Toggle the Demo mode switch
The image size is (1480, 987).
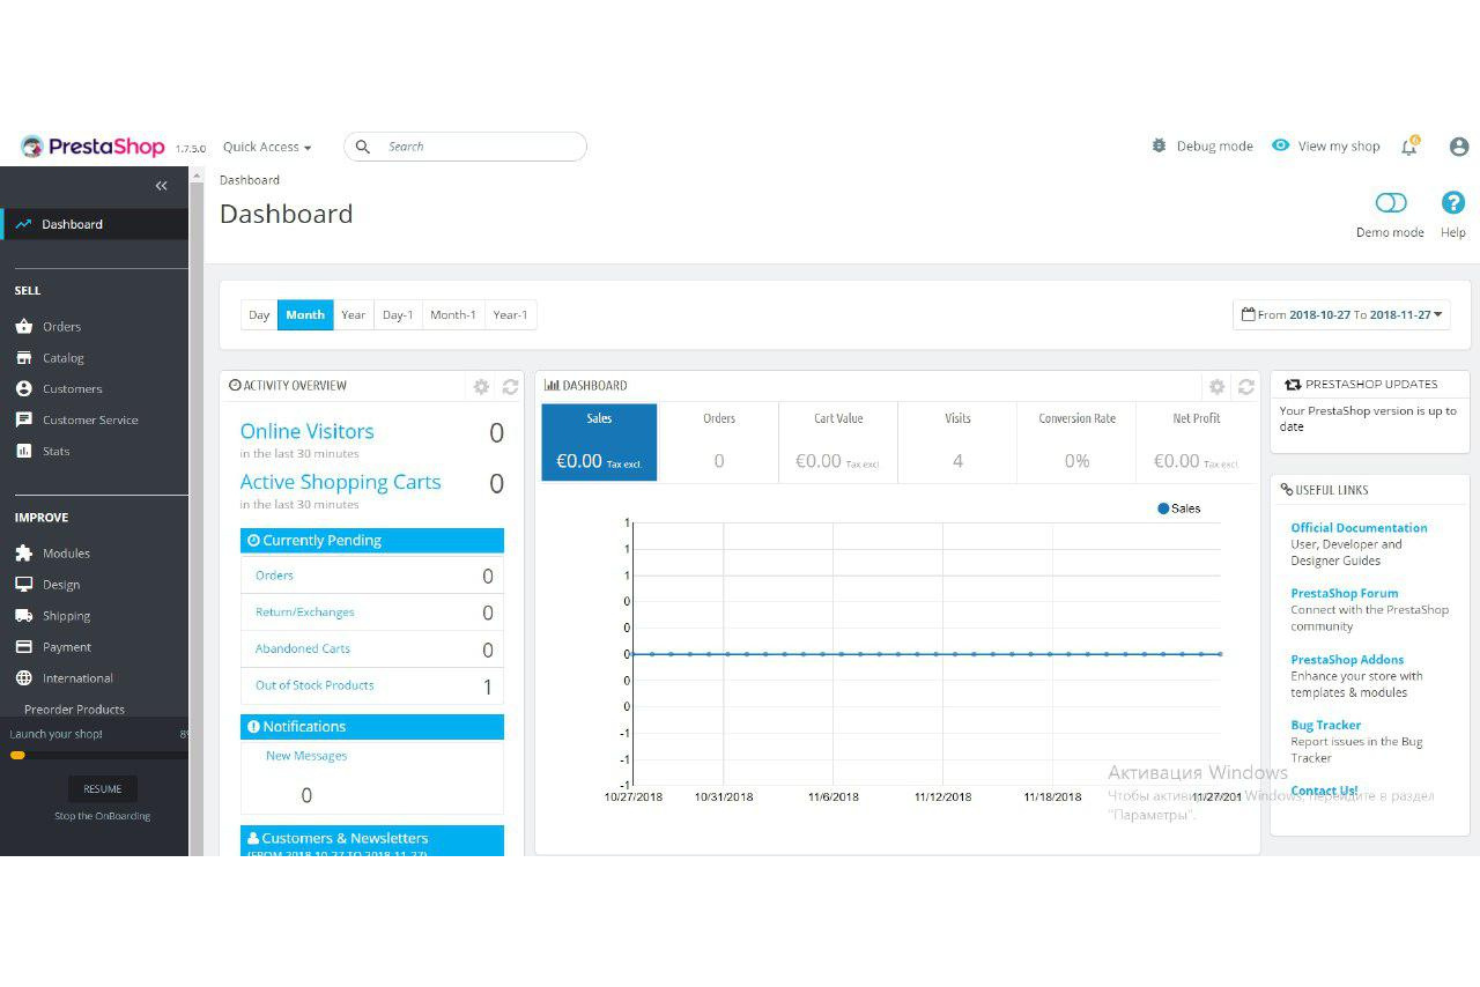point(1391,203)
